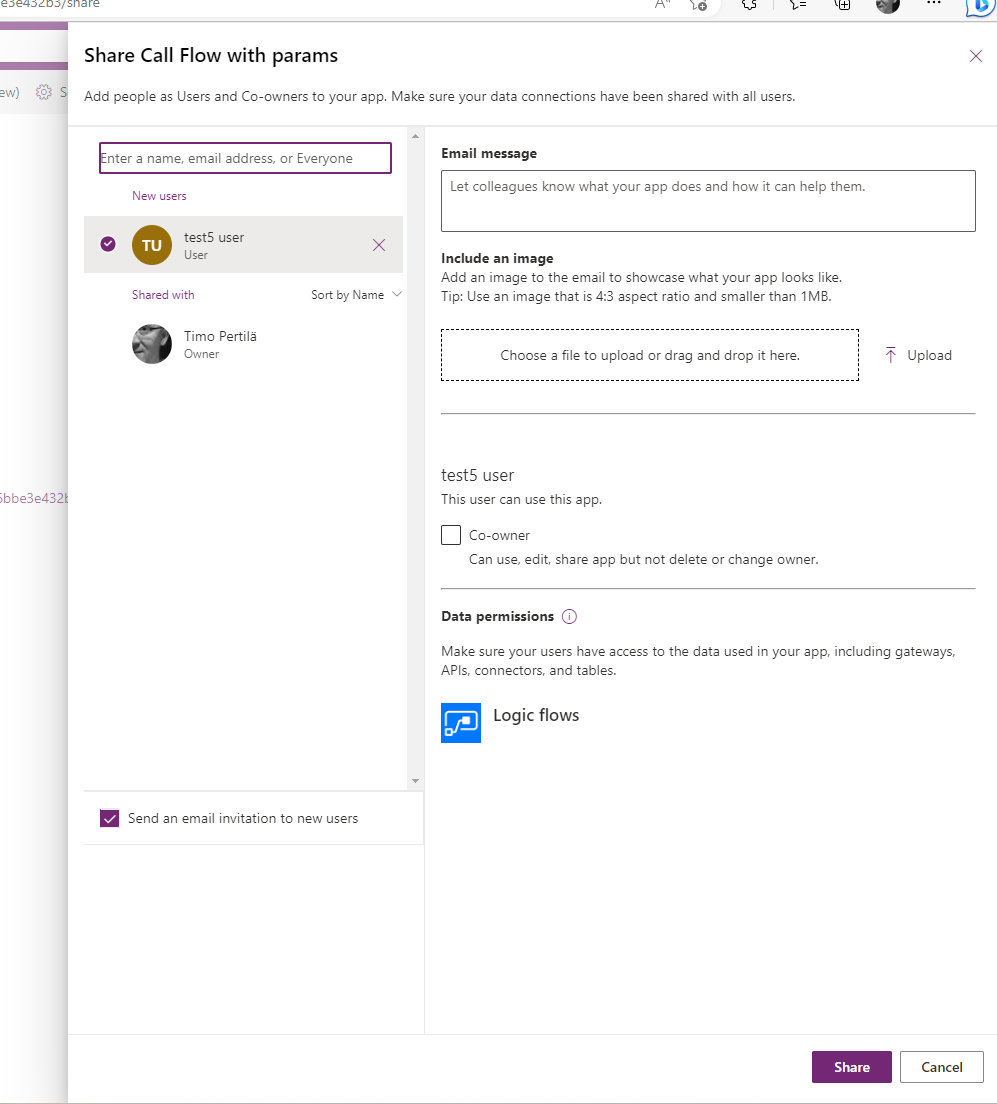Click the Logic flows connector icon

tap(461, 722)
